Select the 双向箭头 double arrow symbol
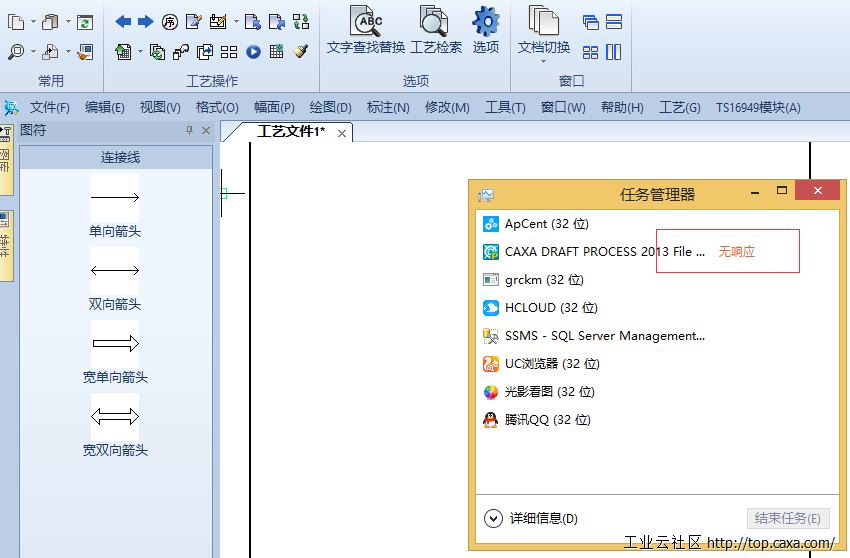The height and width of the screenshot is (558, 850). [x=115, y=280]
